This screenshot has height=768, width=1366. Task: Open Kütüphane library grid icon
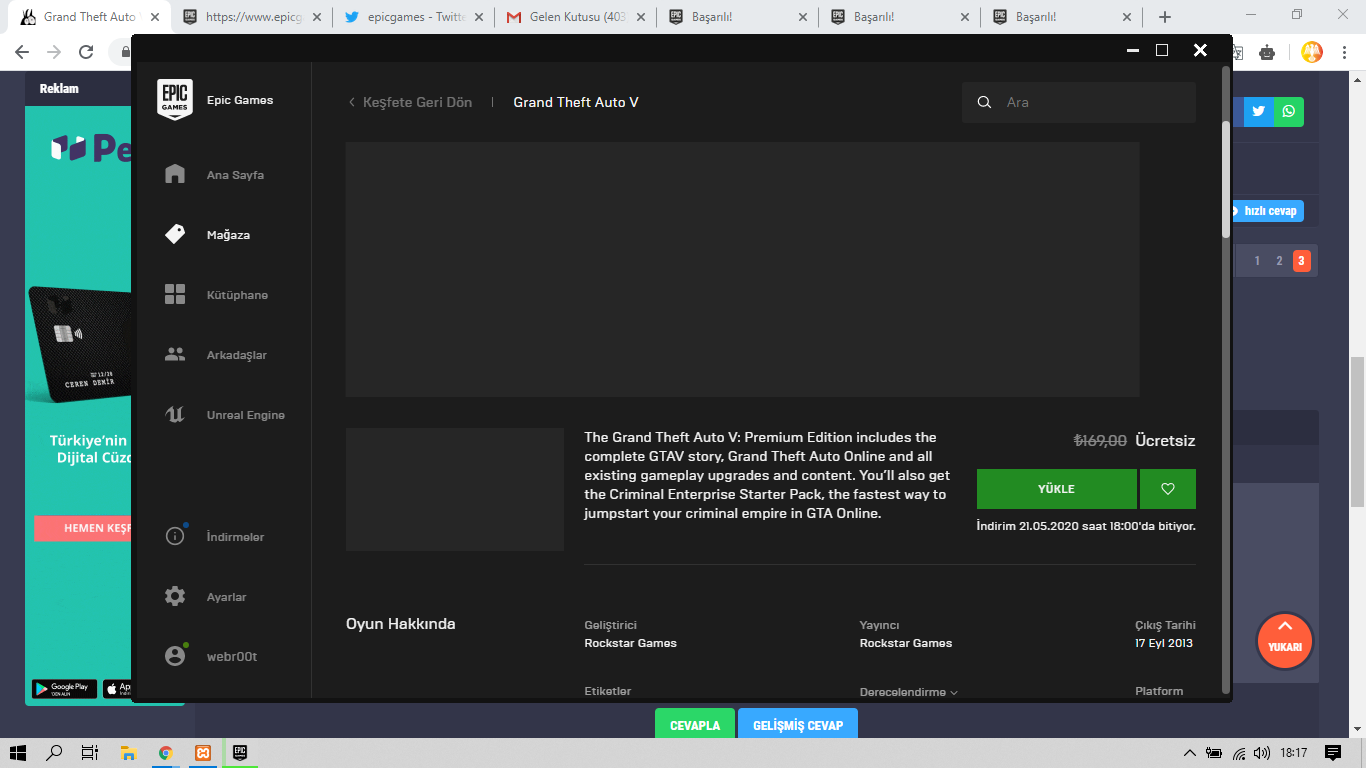coord(175,295)
